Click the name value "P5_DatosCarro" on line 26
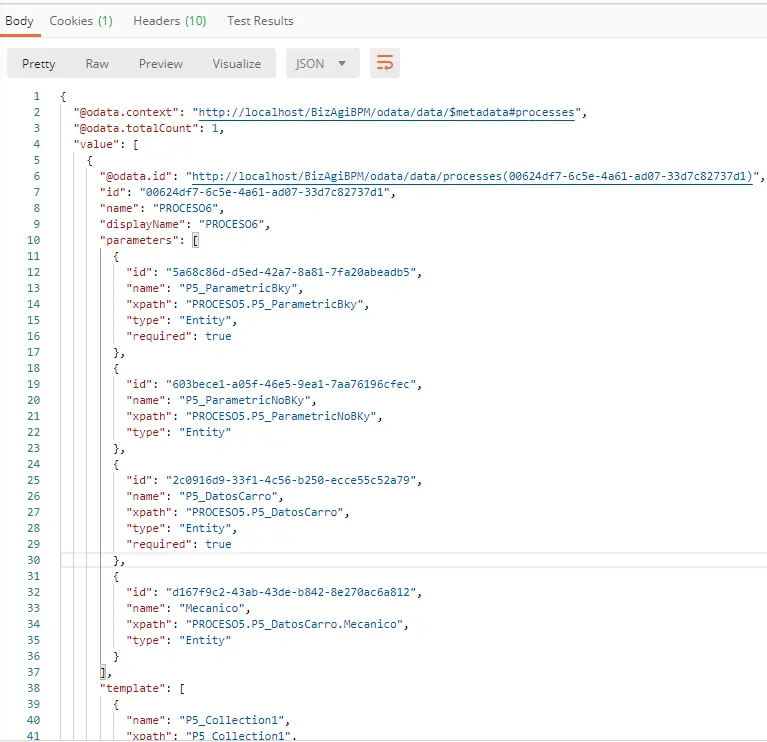767x742 pixels. pos(228,496)
